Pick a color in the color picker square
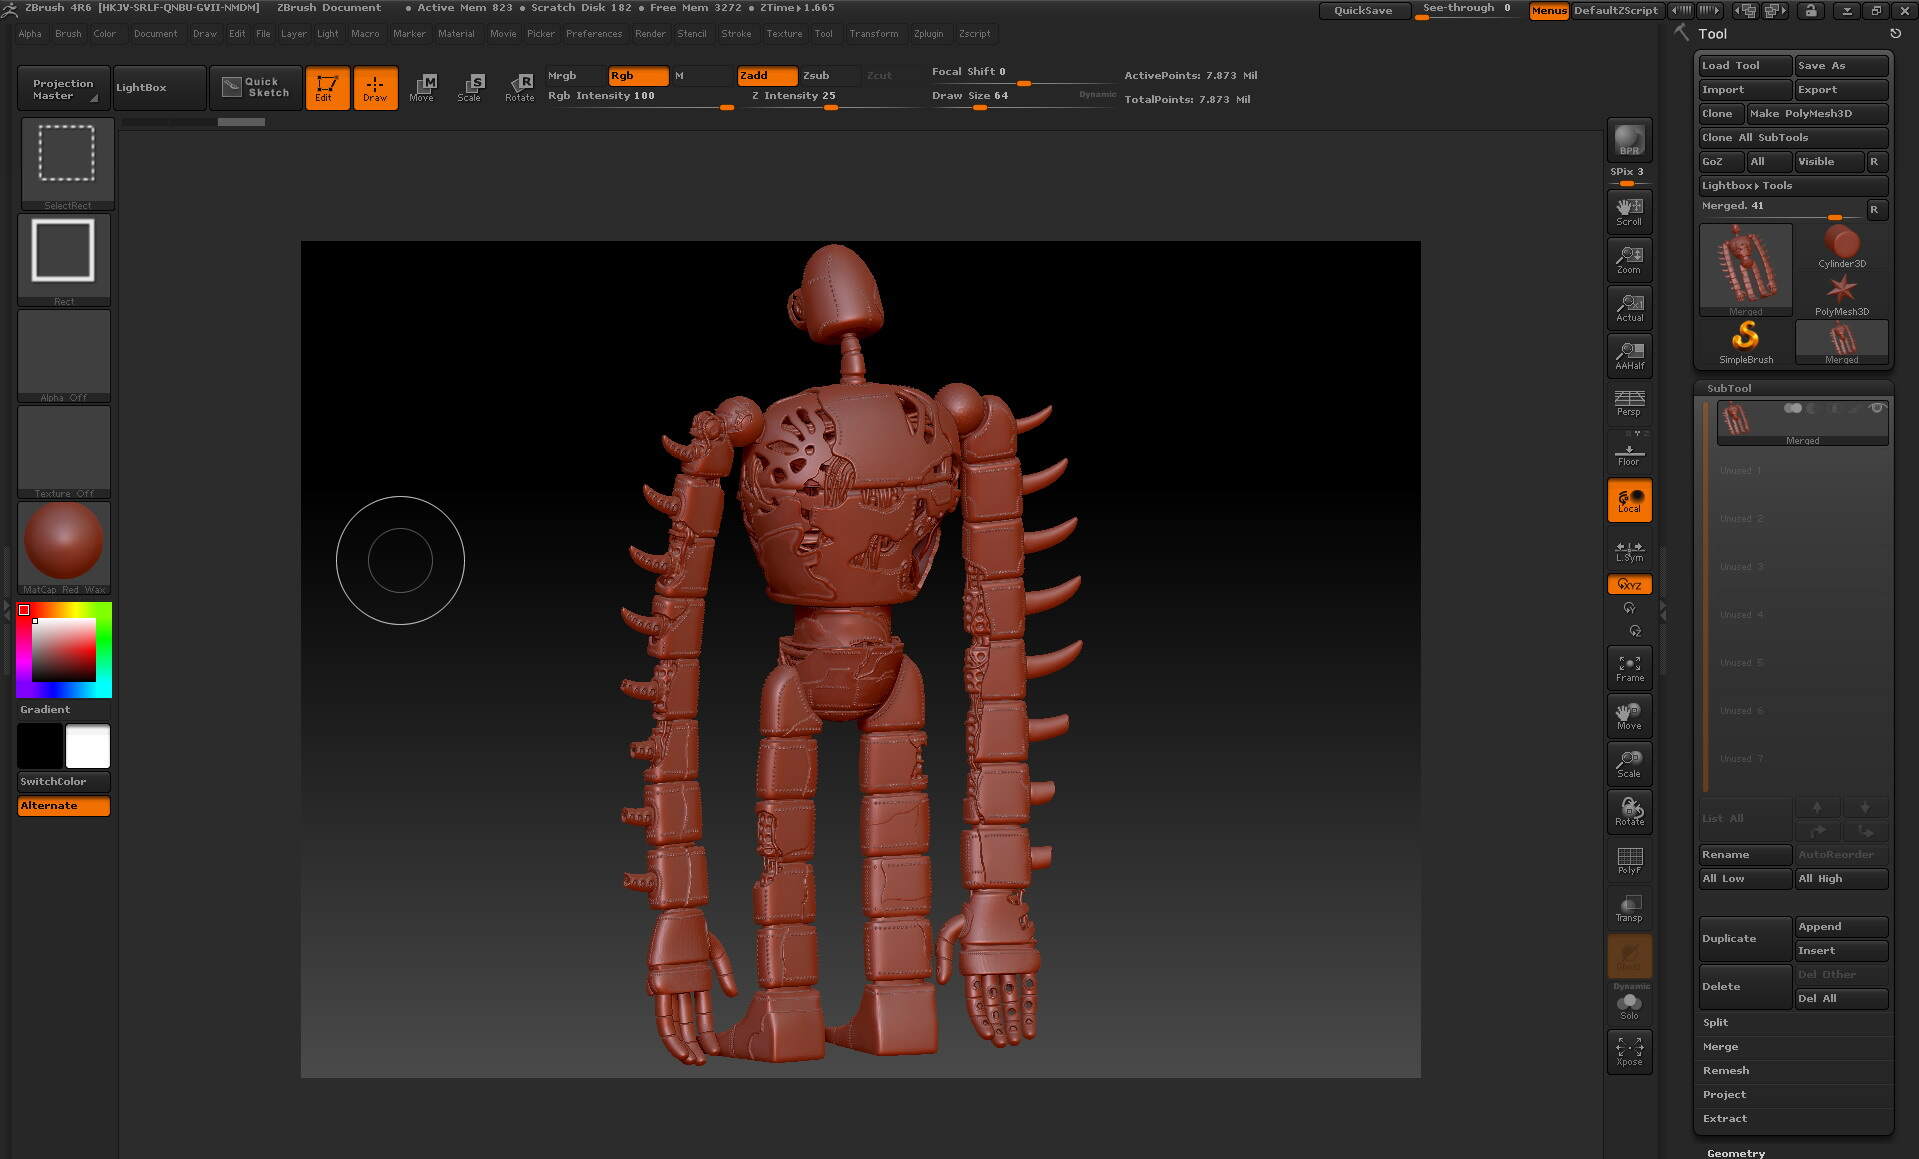Viewport: 1919px width, 1159px height. click(x=64, y=650)
